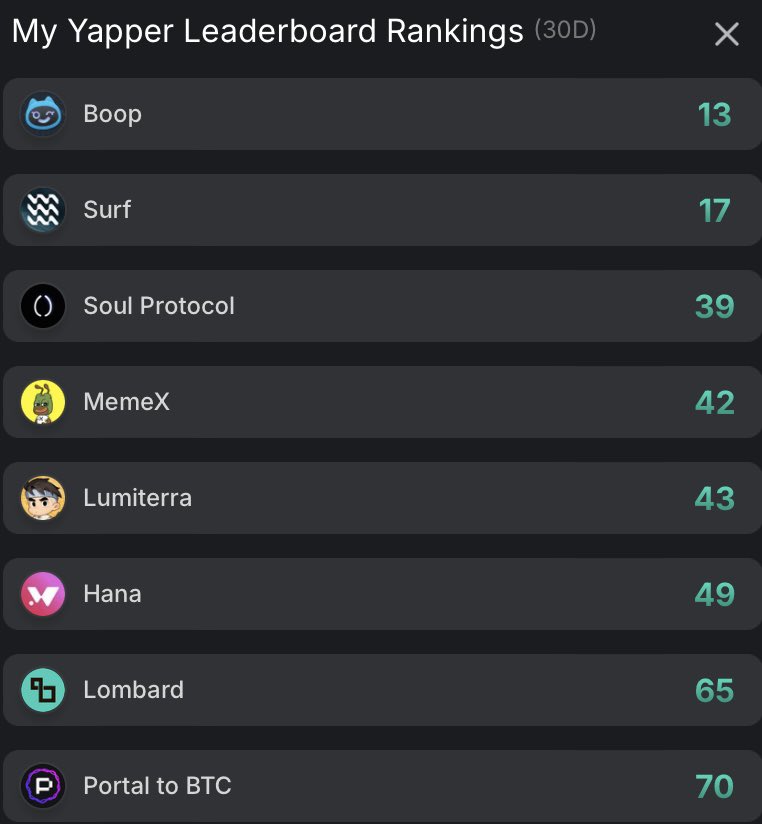
Task: Open the Lumiterra ranking row
Action: pyautogui.click(x=383, y=498)
